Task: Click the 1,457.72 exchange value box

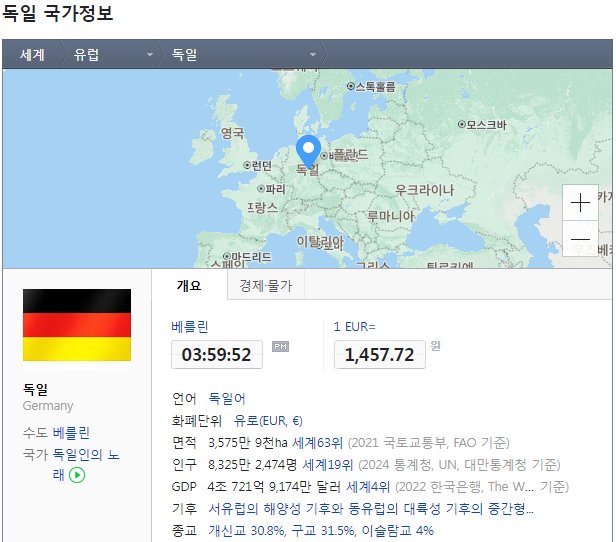Action: pyautogui.click(x=380, y=354)
